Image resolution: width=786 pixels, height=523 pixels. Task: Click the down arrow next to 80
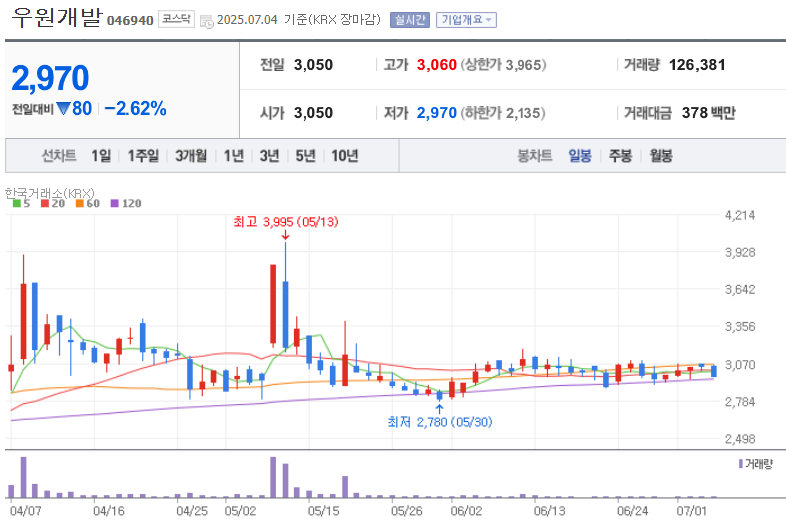click(x=63, y=108)
